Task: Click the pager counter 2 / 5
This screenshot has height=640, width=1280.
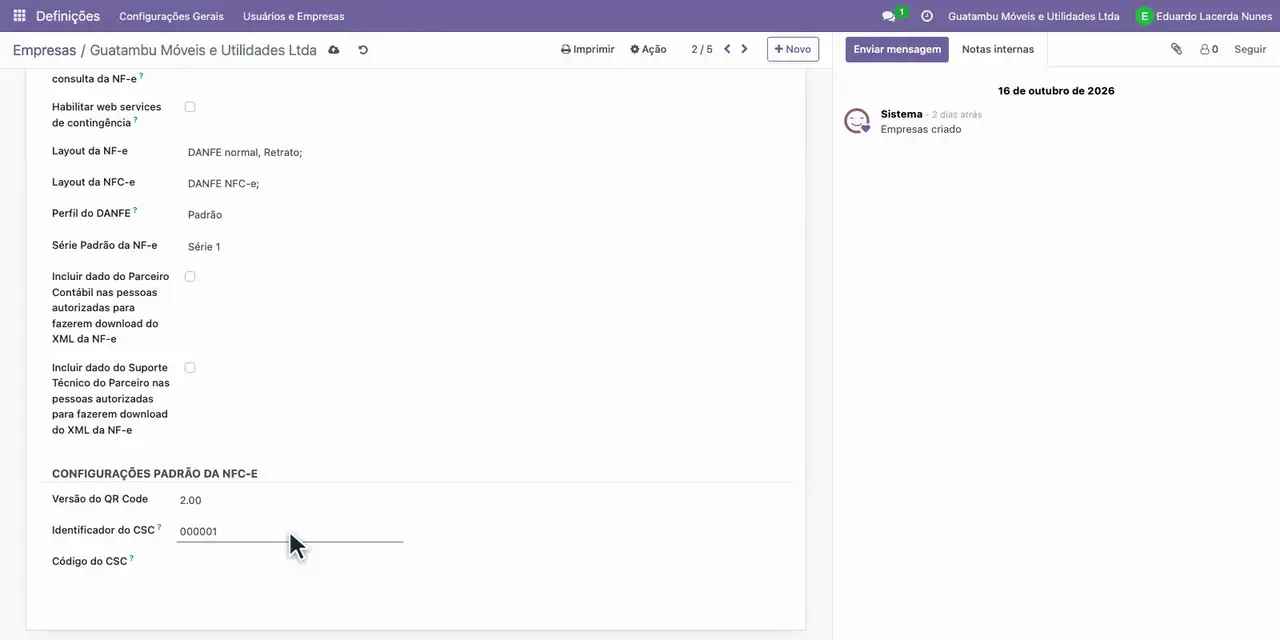Action: coord(702,49)
